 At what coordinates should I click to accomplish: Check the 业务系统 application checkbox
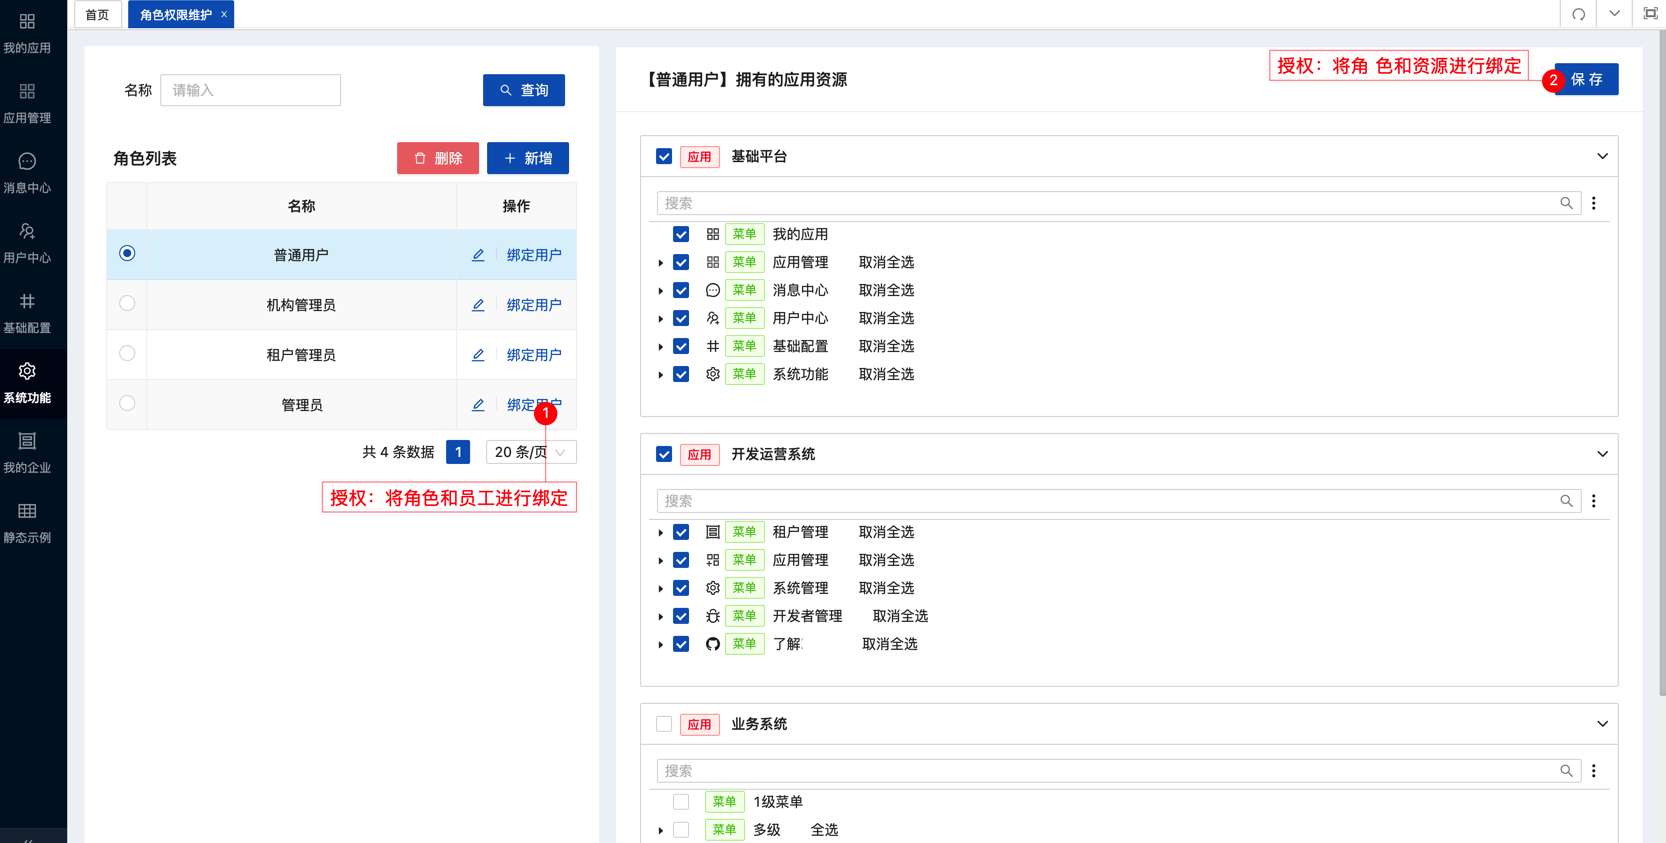[x=664, y=724]
